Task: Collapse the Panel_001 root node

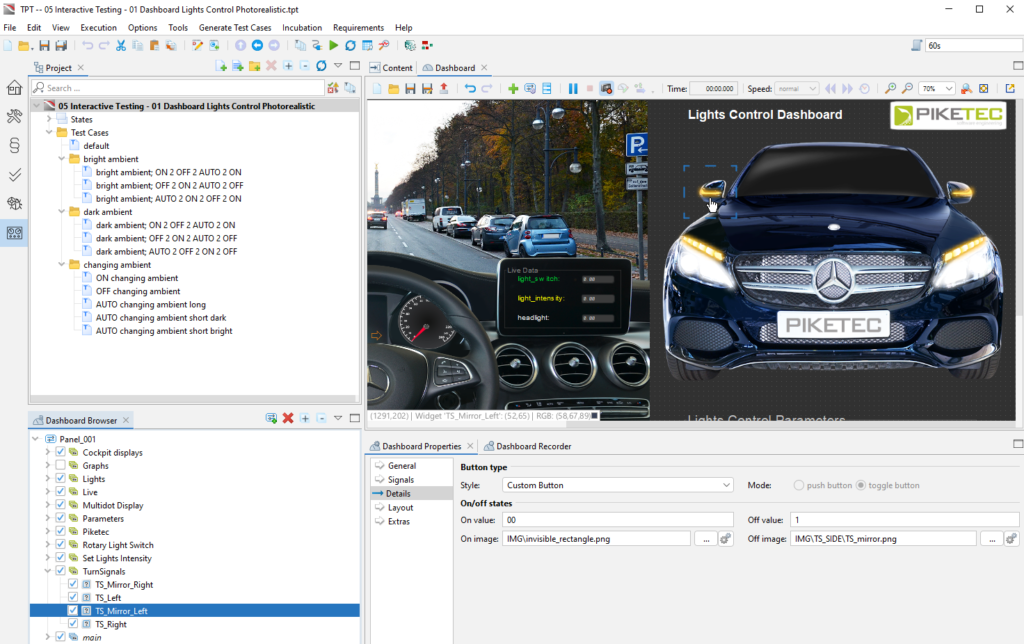Action: click(x=35, y=439)
